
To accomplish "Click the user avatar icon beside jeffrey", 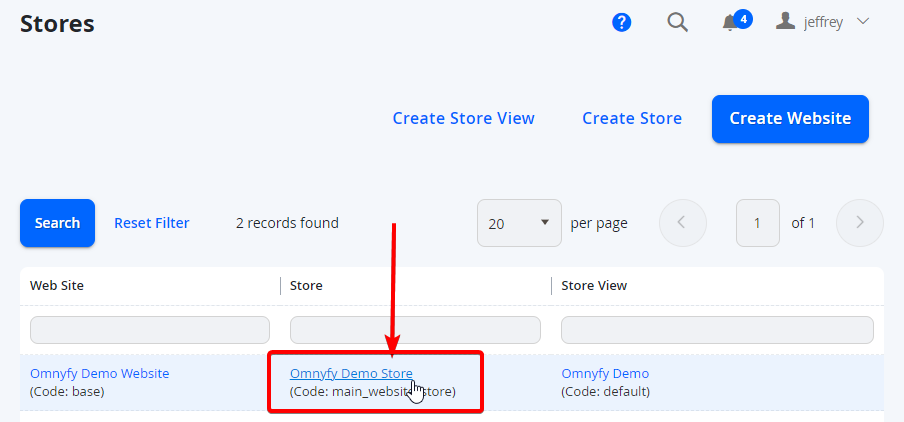I will click(785, 22).
